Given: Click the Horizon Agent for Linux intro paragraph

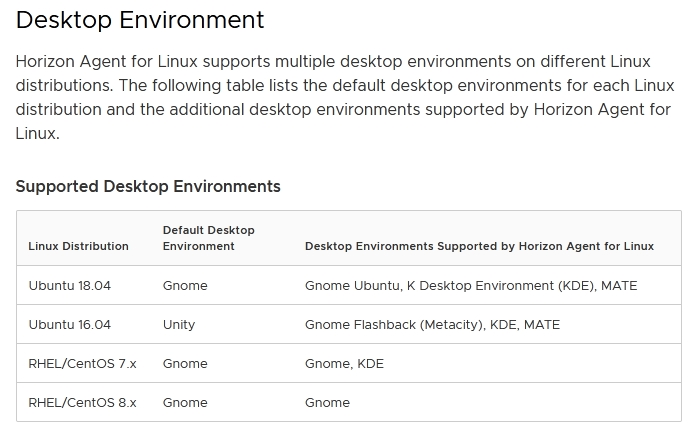Looking at the screenshot, I should pyautogui.click(x=345, y=97).
